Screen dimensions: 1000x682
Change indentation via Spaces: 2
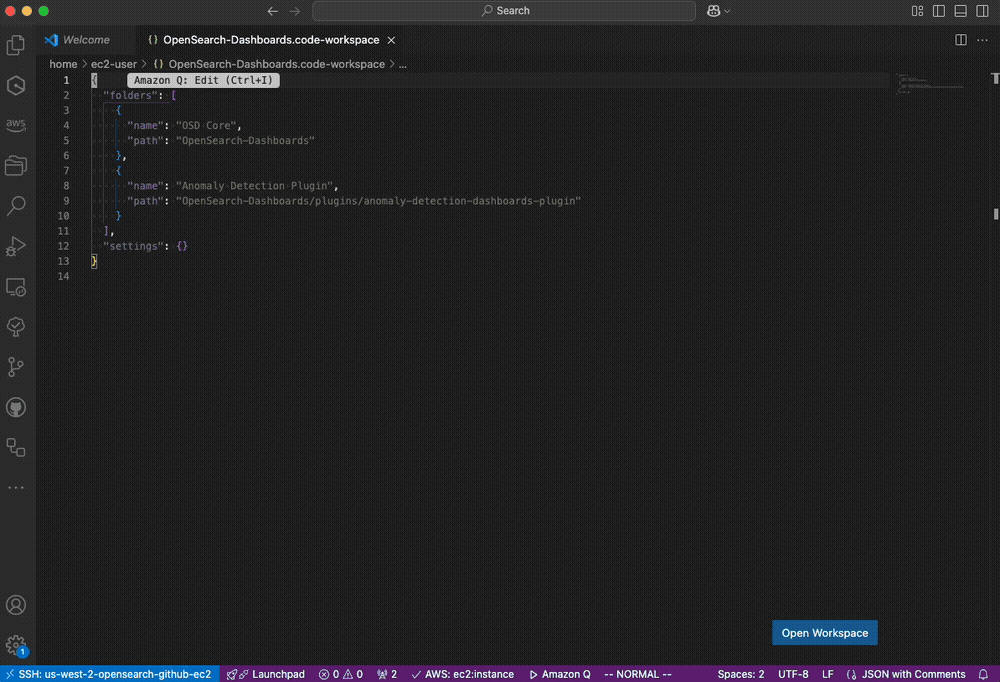(740, 674)
